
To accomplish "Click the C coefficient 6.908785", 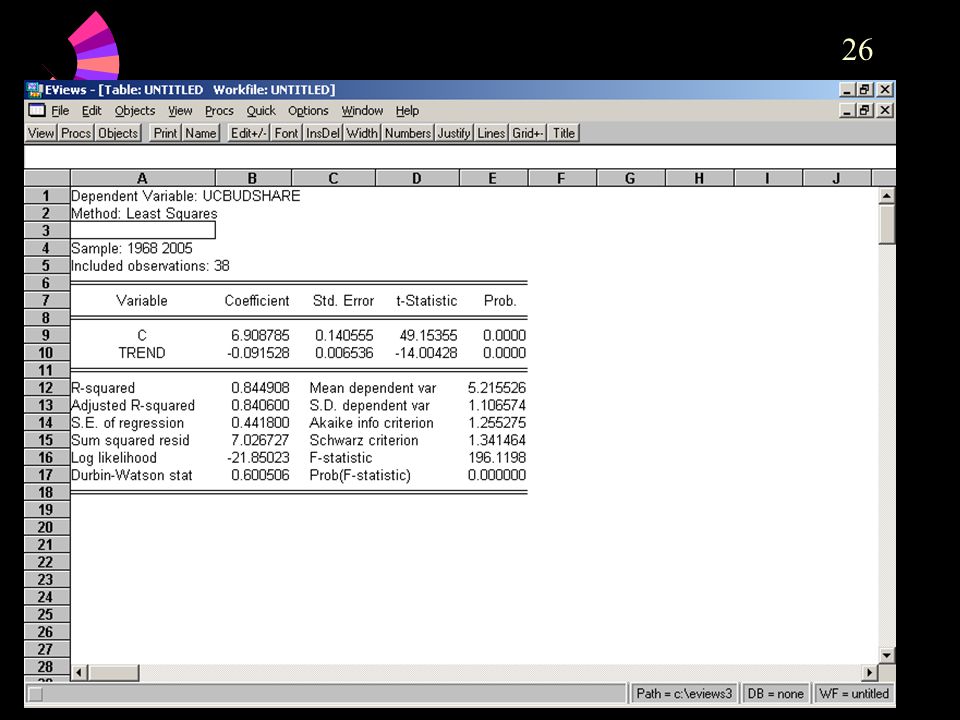I will pyautogui.click(x=260, y=336).
